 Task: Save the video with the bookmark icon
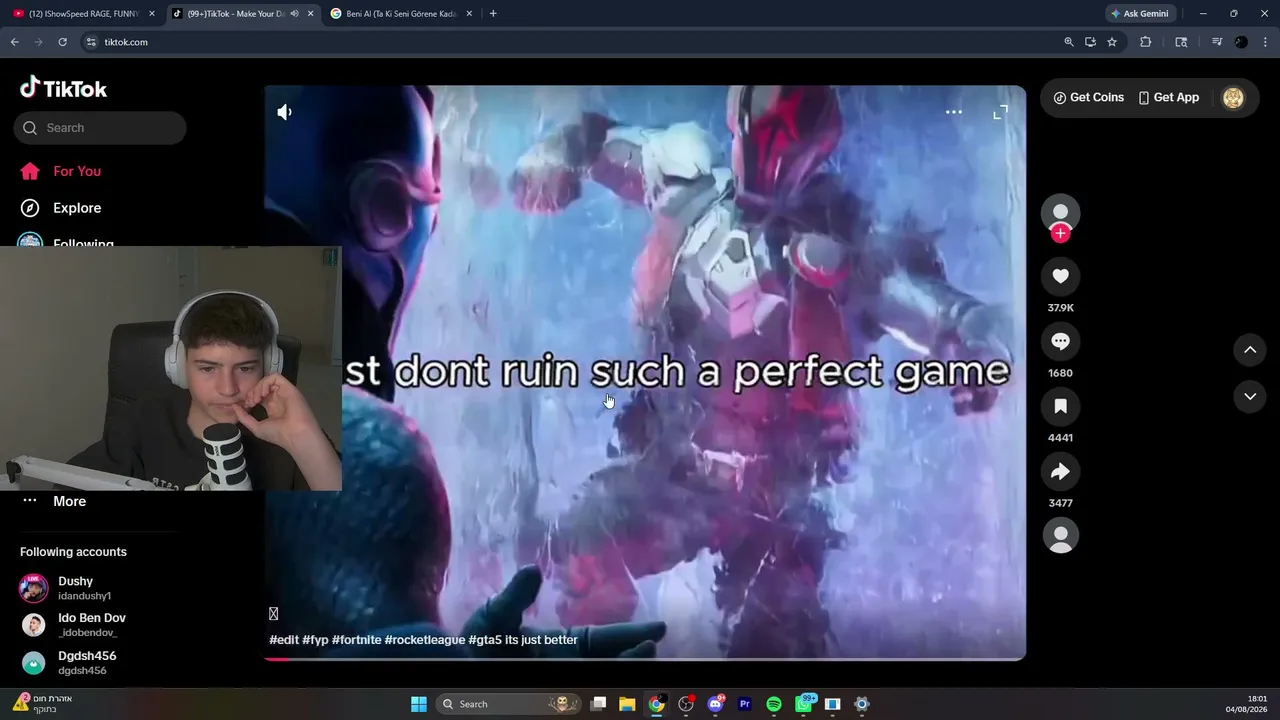click(1061, 406)
